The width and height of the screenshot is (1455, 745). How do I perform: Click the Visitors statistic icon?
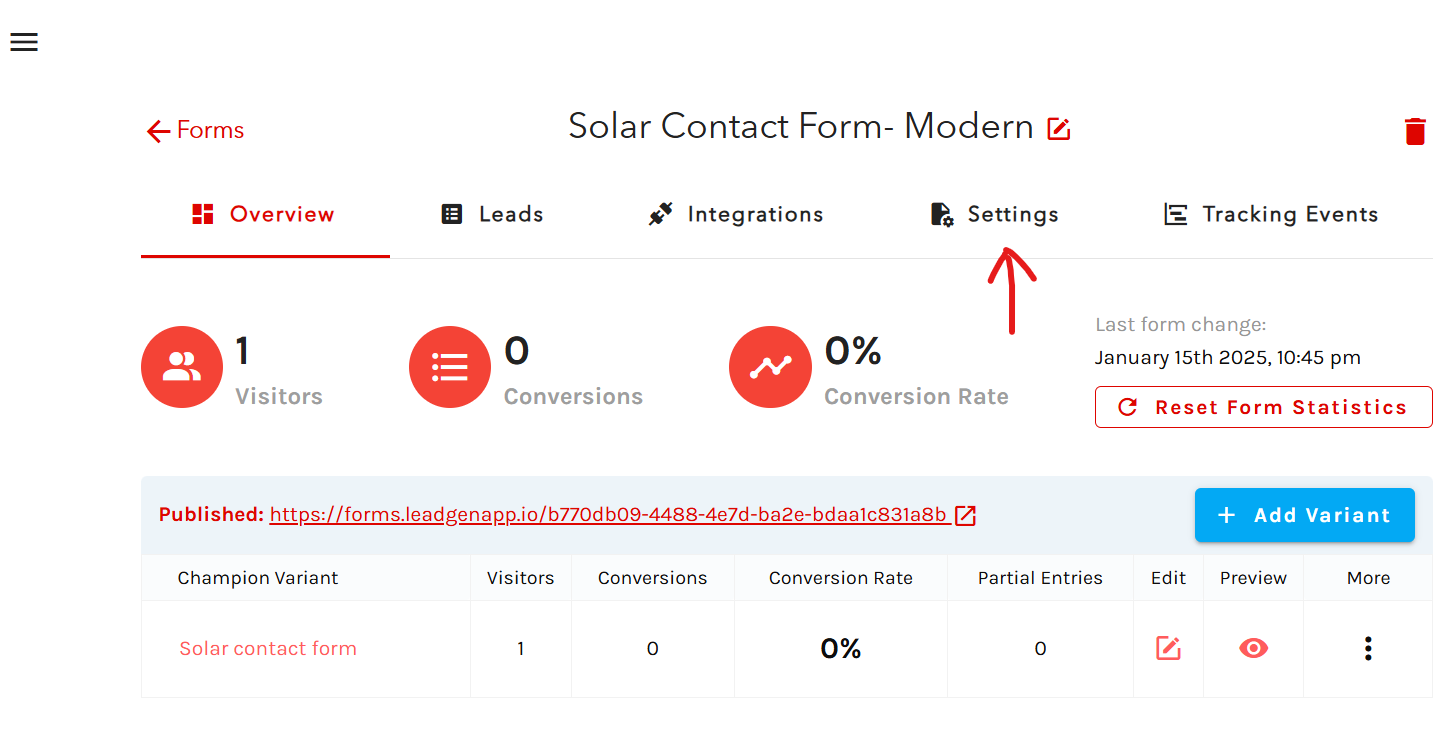pyautogui.click(x=182, y=367)
